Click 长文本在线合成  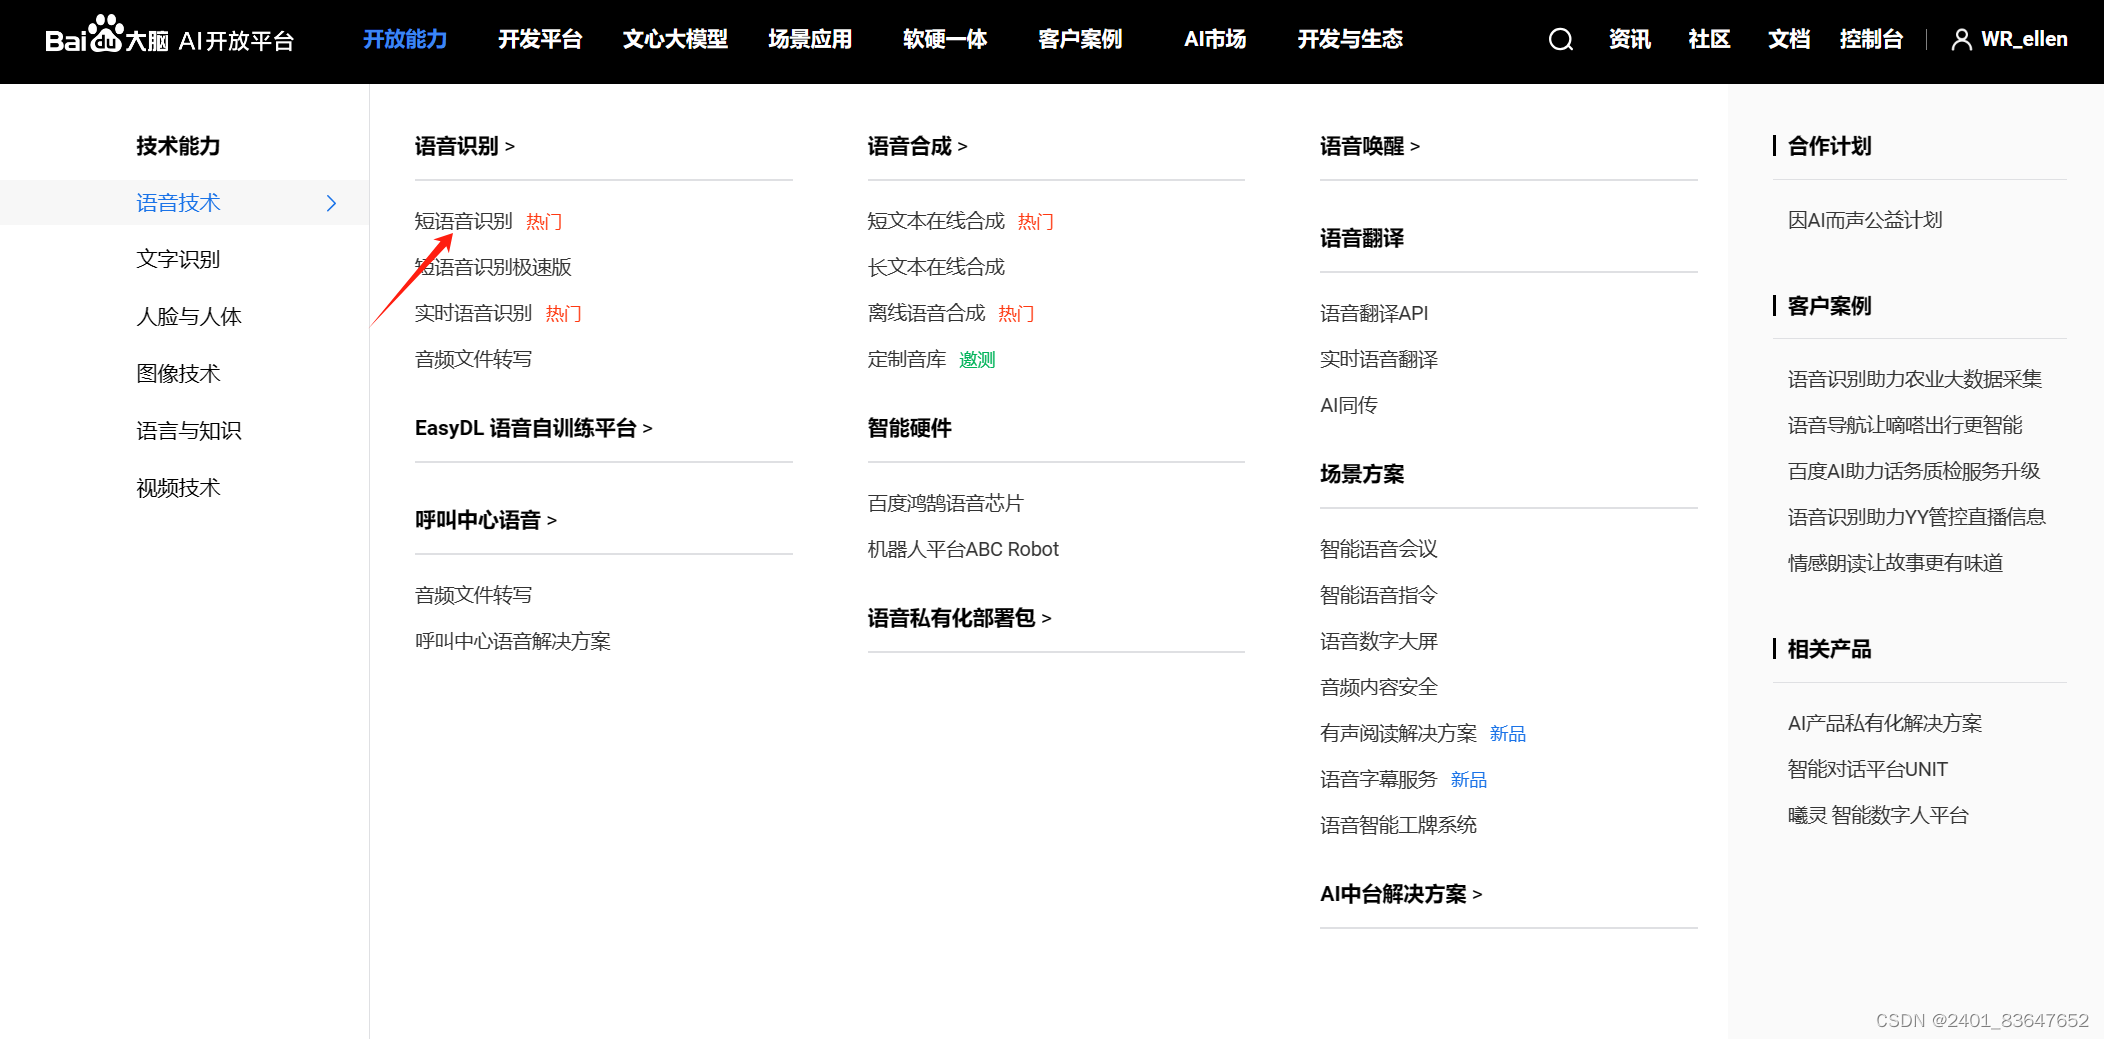click(936, 267)
